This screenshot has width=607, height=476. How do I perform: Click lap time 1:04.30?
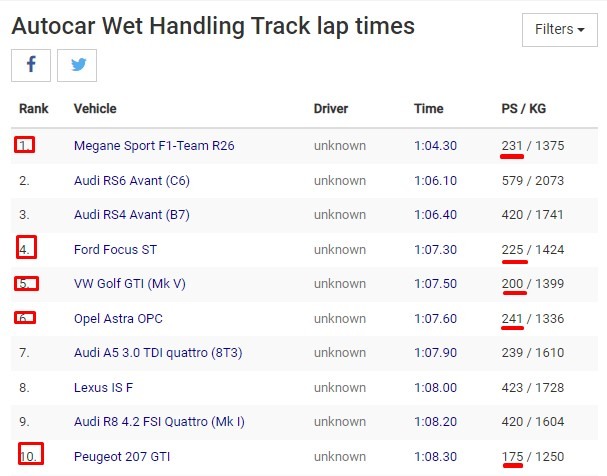436,146
